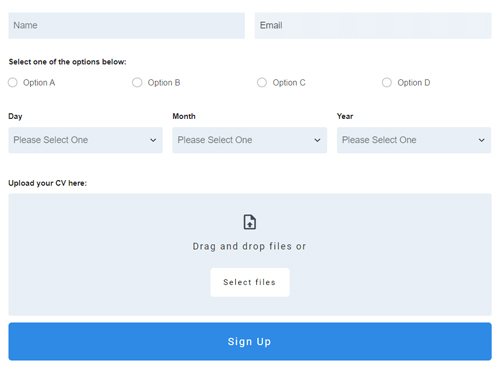Screen dimensions: 500x371
Task: Click the 'Select one of the options below:' label
Action: click(x=68, y=62)
